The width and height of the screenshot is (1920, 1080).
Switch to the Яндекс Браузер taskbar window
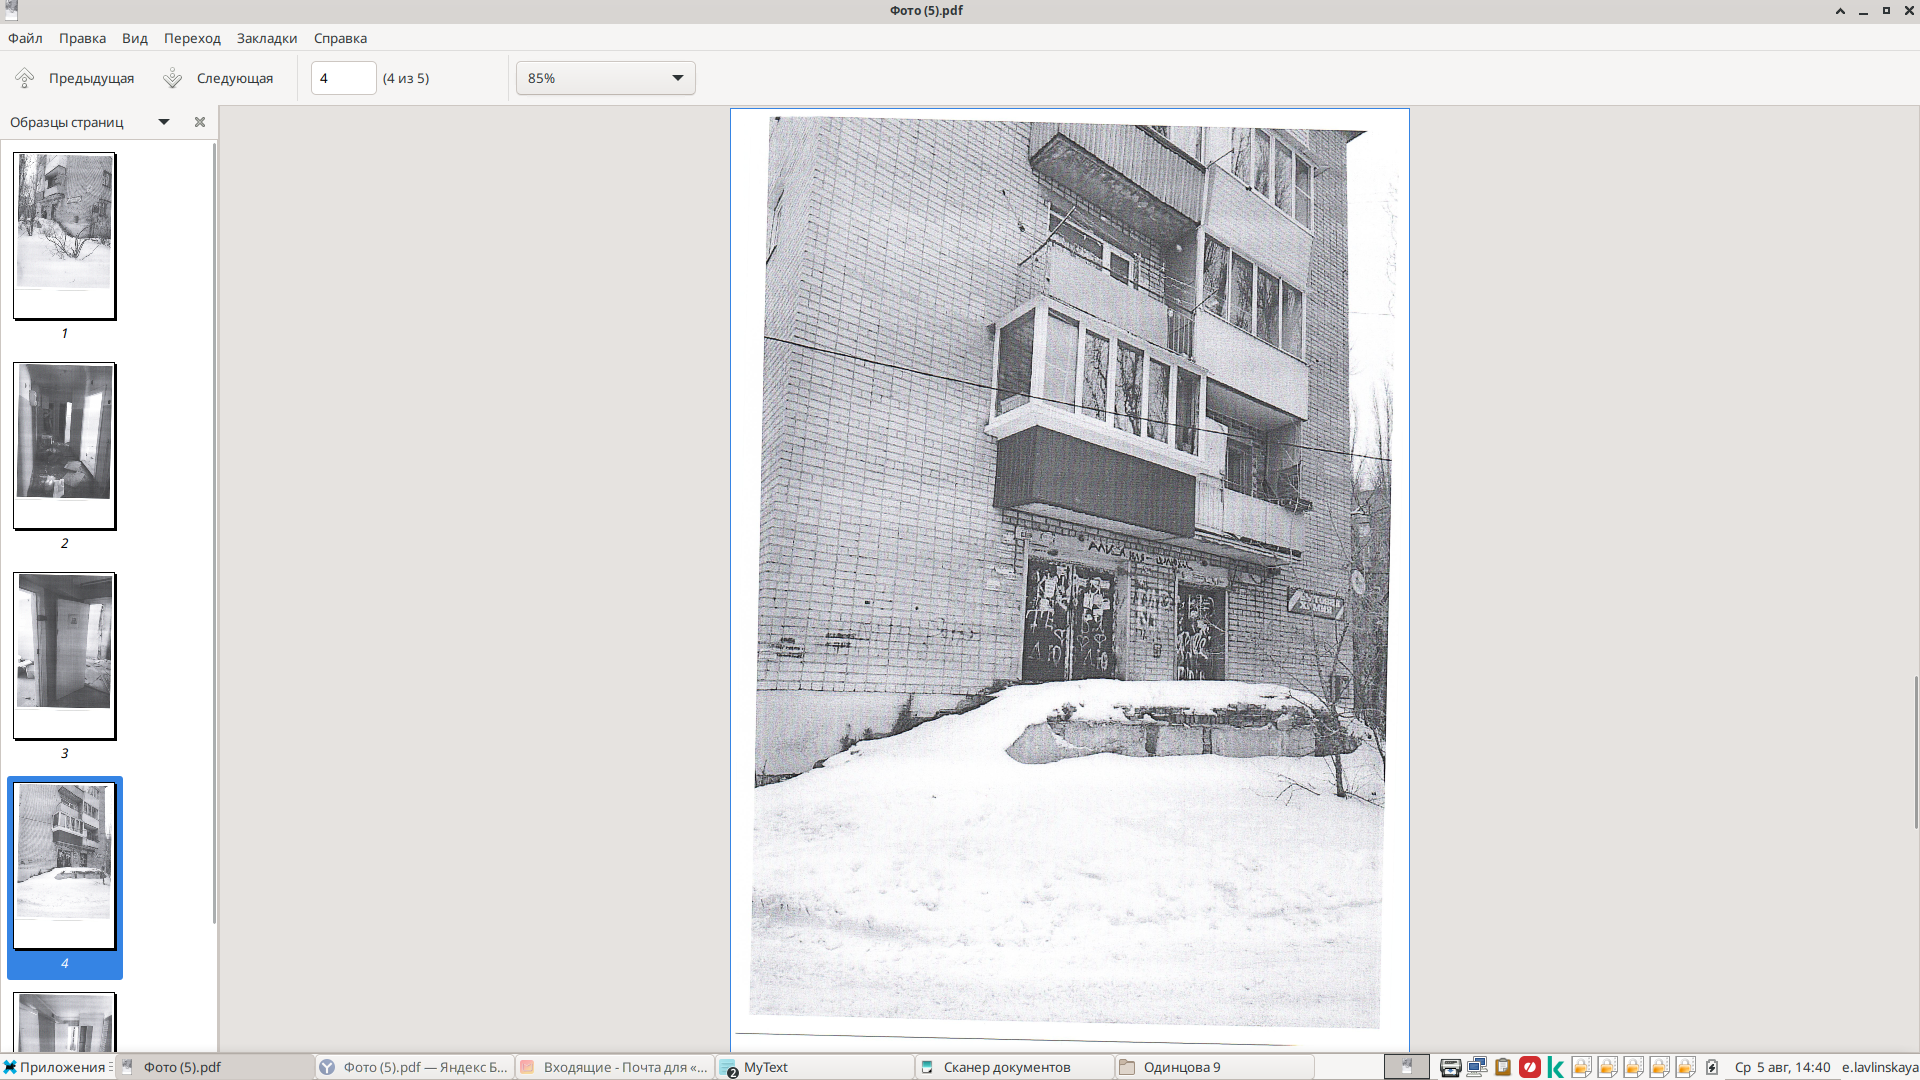point(415,1067)
